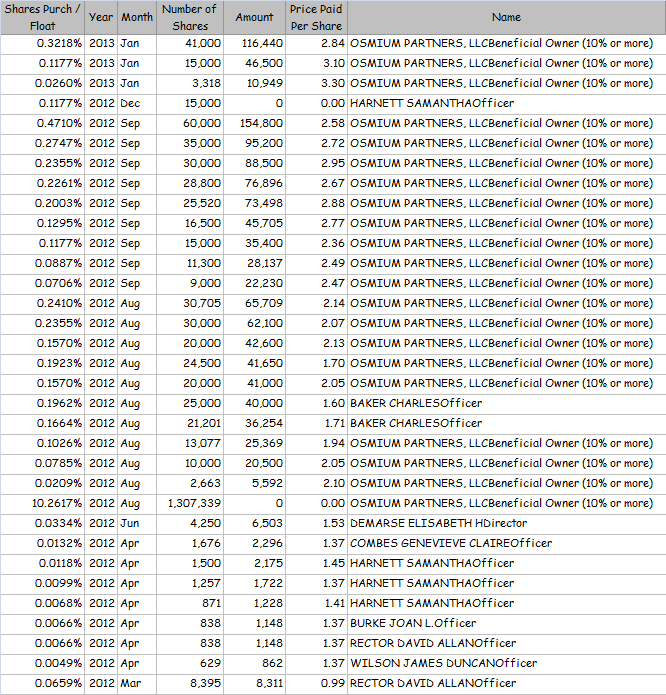Click the 25,369 amount cell
Image resolution: width=666 pixels, height=695 pixels.
[x=254, y=443]
